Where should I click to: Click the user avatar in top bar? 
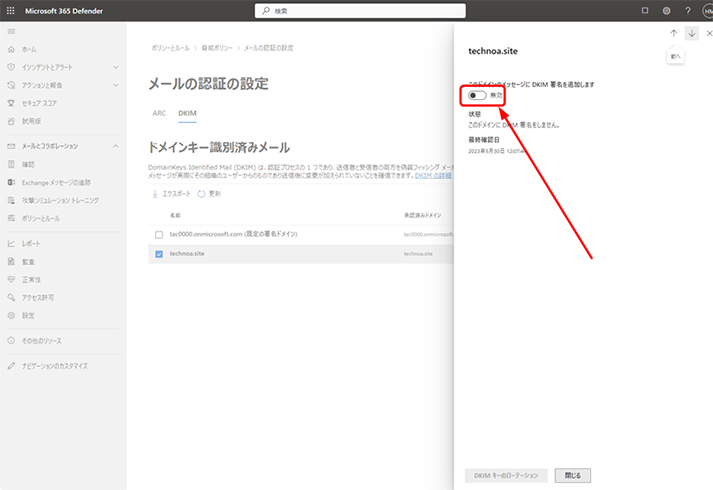click(708, 10)
